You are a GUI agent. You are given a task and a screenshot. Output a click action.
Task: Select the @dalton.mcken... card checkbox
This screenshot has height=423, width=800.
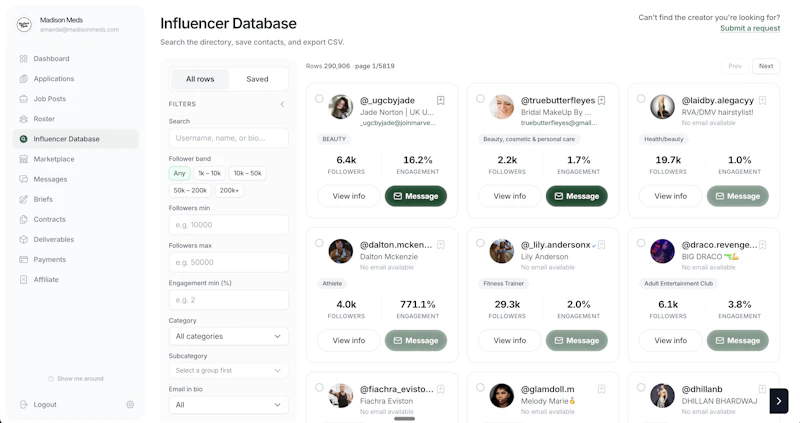pyautogui.click(x=319, y=243)
